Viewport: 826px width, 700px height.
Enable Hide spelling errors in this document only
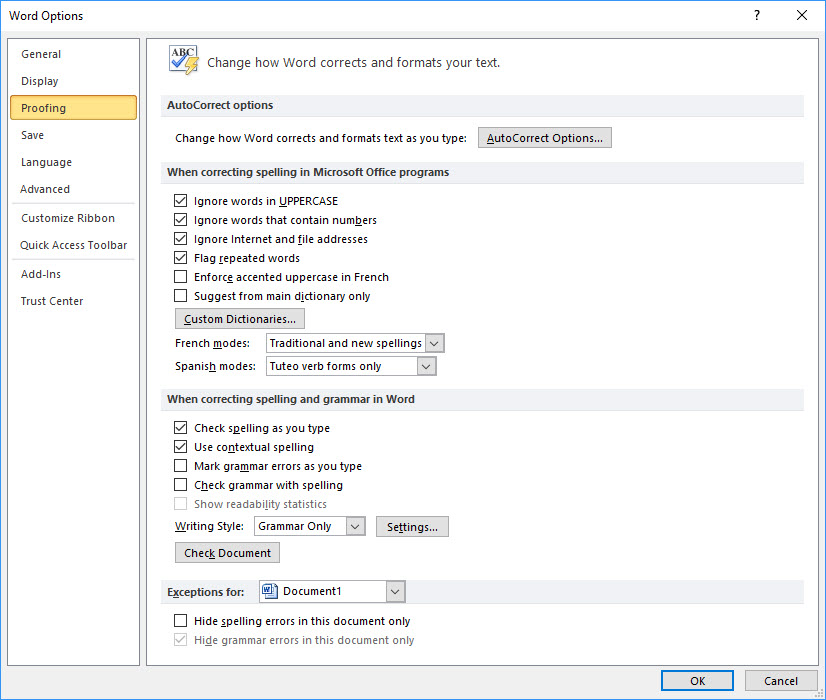181,620
